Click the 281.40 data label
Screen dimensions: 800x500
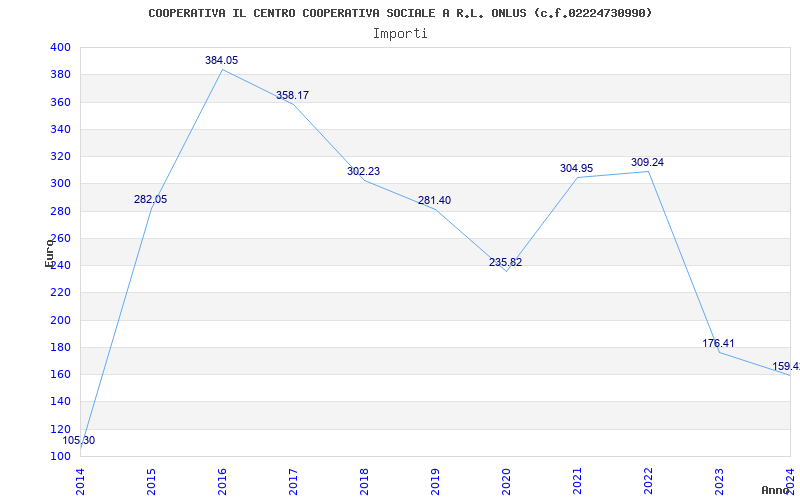click(434, 201)
